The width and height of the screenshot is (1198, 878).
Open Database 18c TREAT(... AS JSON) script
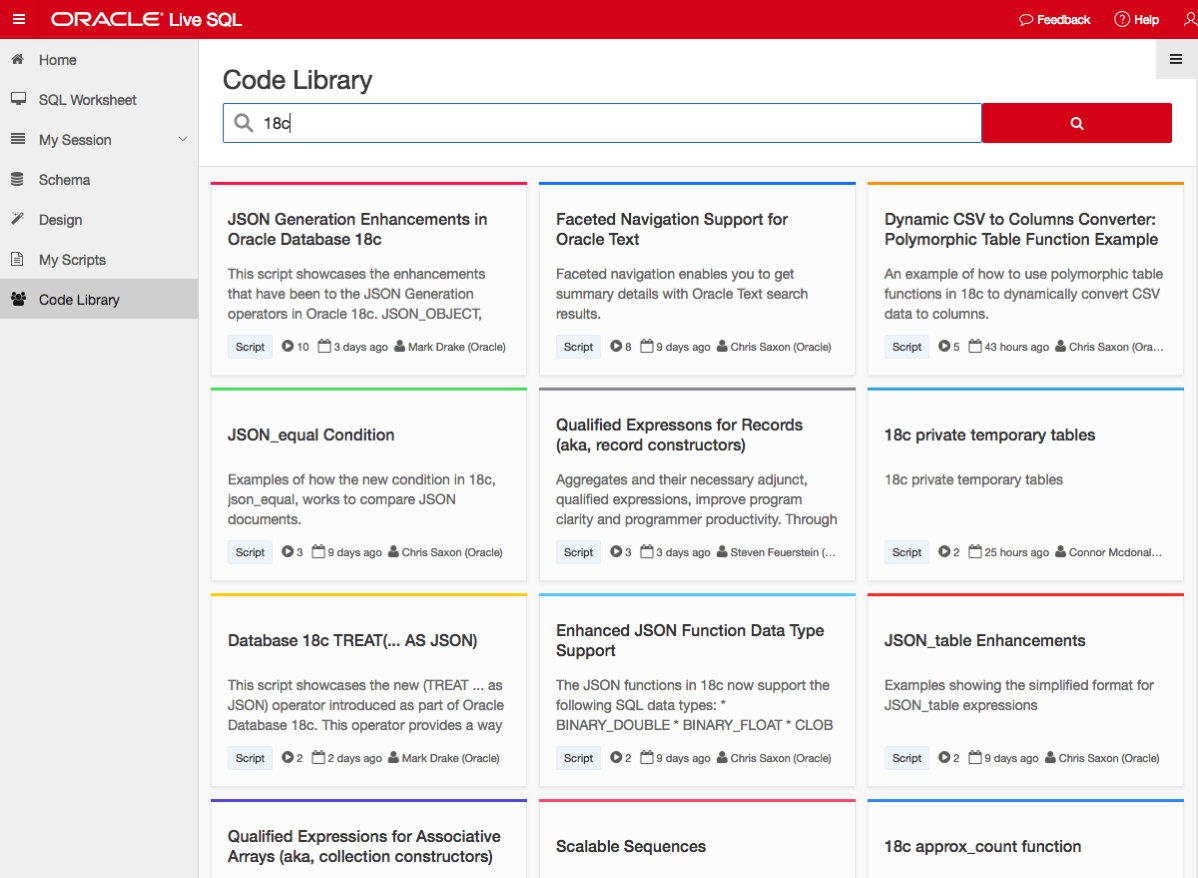coord(352,640)
